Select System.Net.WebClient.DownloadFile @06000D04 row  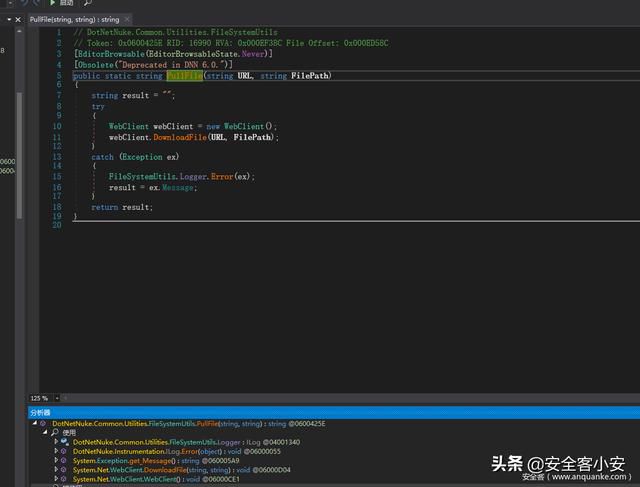[x=182, y=470]
